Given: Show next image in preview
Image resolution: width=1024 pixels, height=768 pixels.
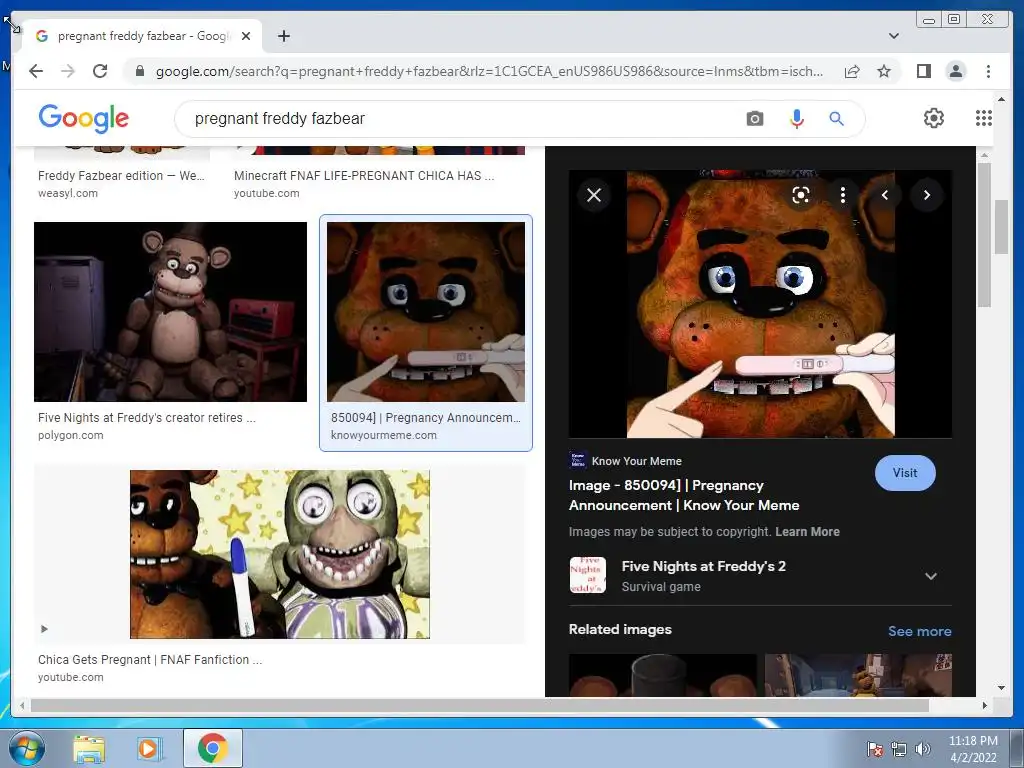Looking at the screenshot, I should pyautogui.click(x=927, y=195).
